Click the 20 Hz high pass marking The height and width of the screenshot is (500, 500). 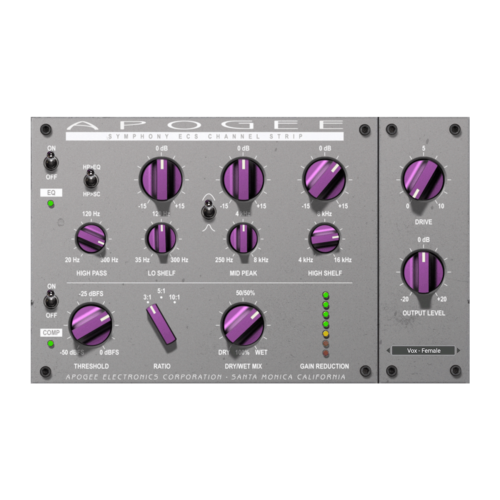click(x=72, y=260)
